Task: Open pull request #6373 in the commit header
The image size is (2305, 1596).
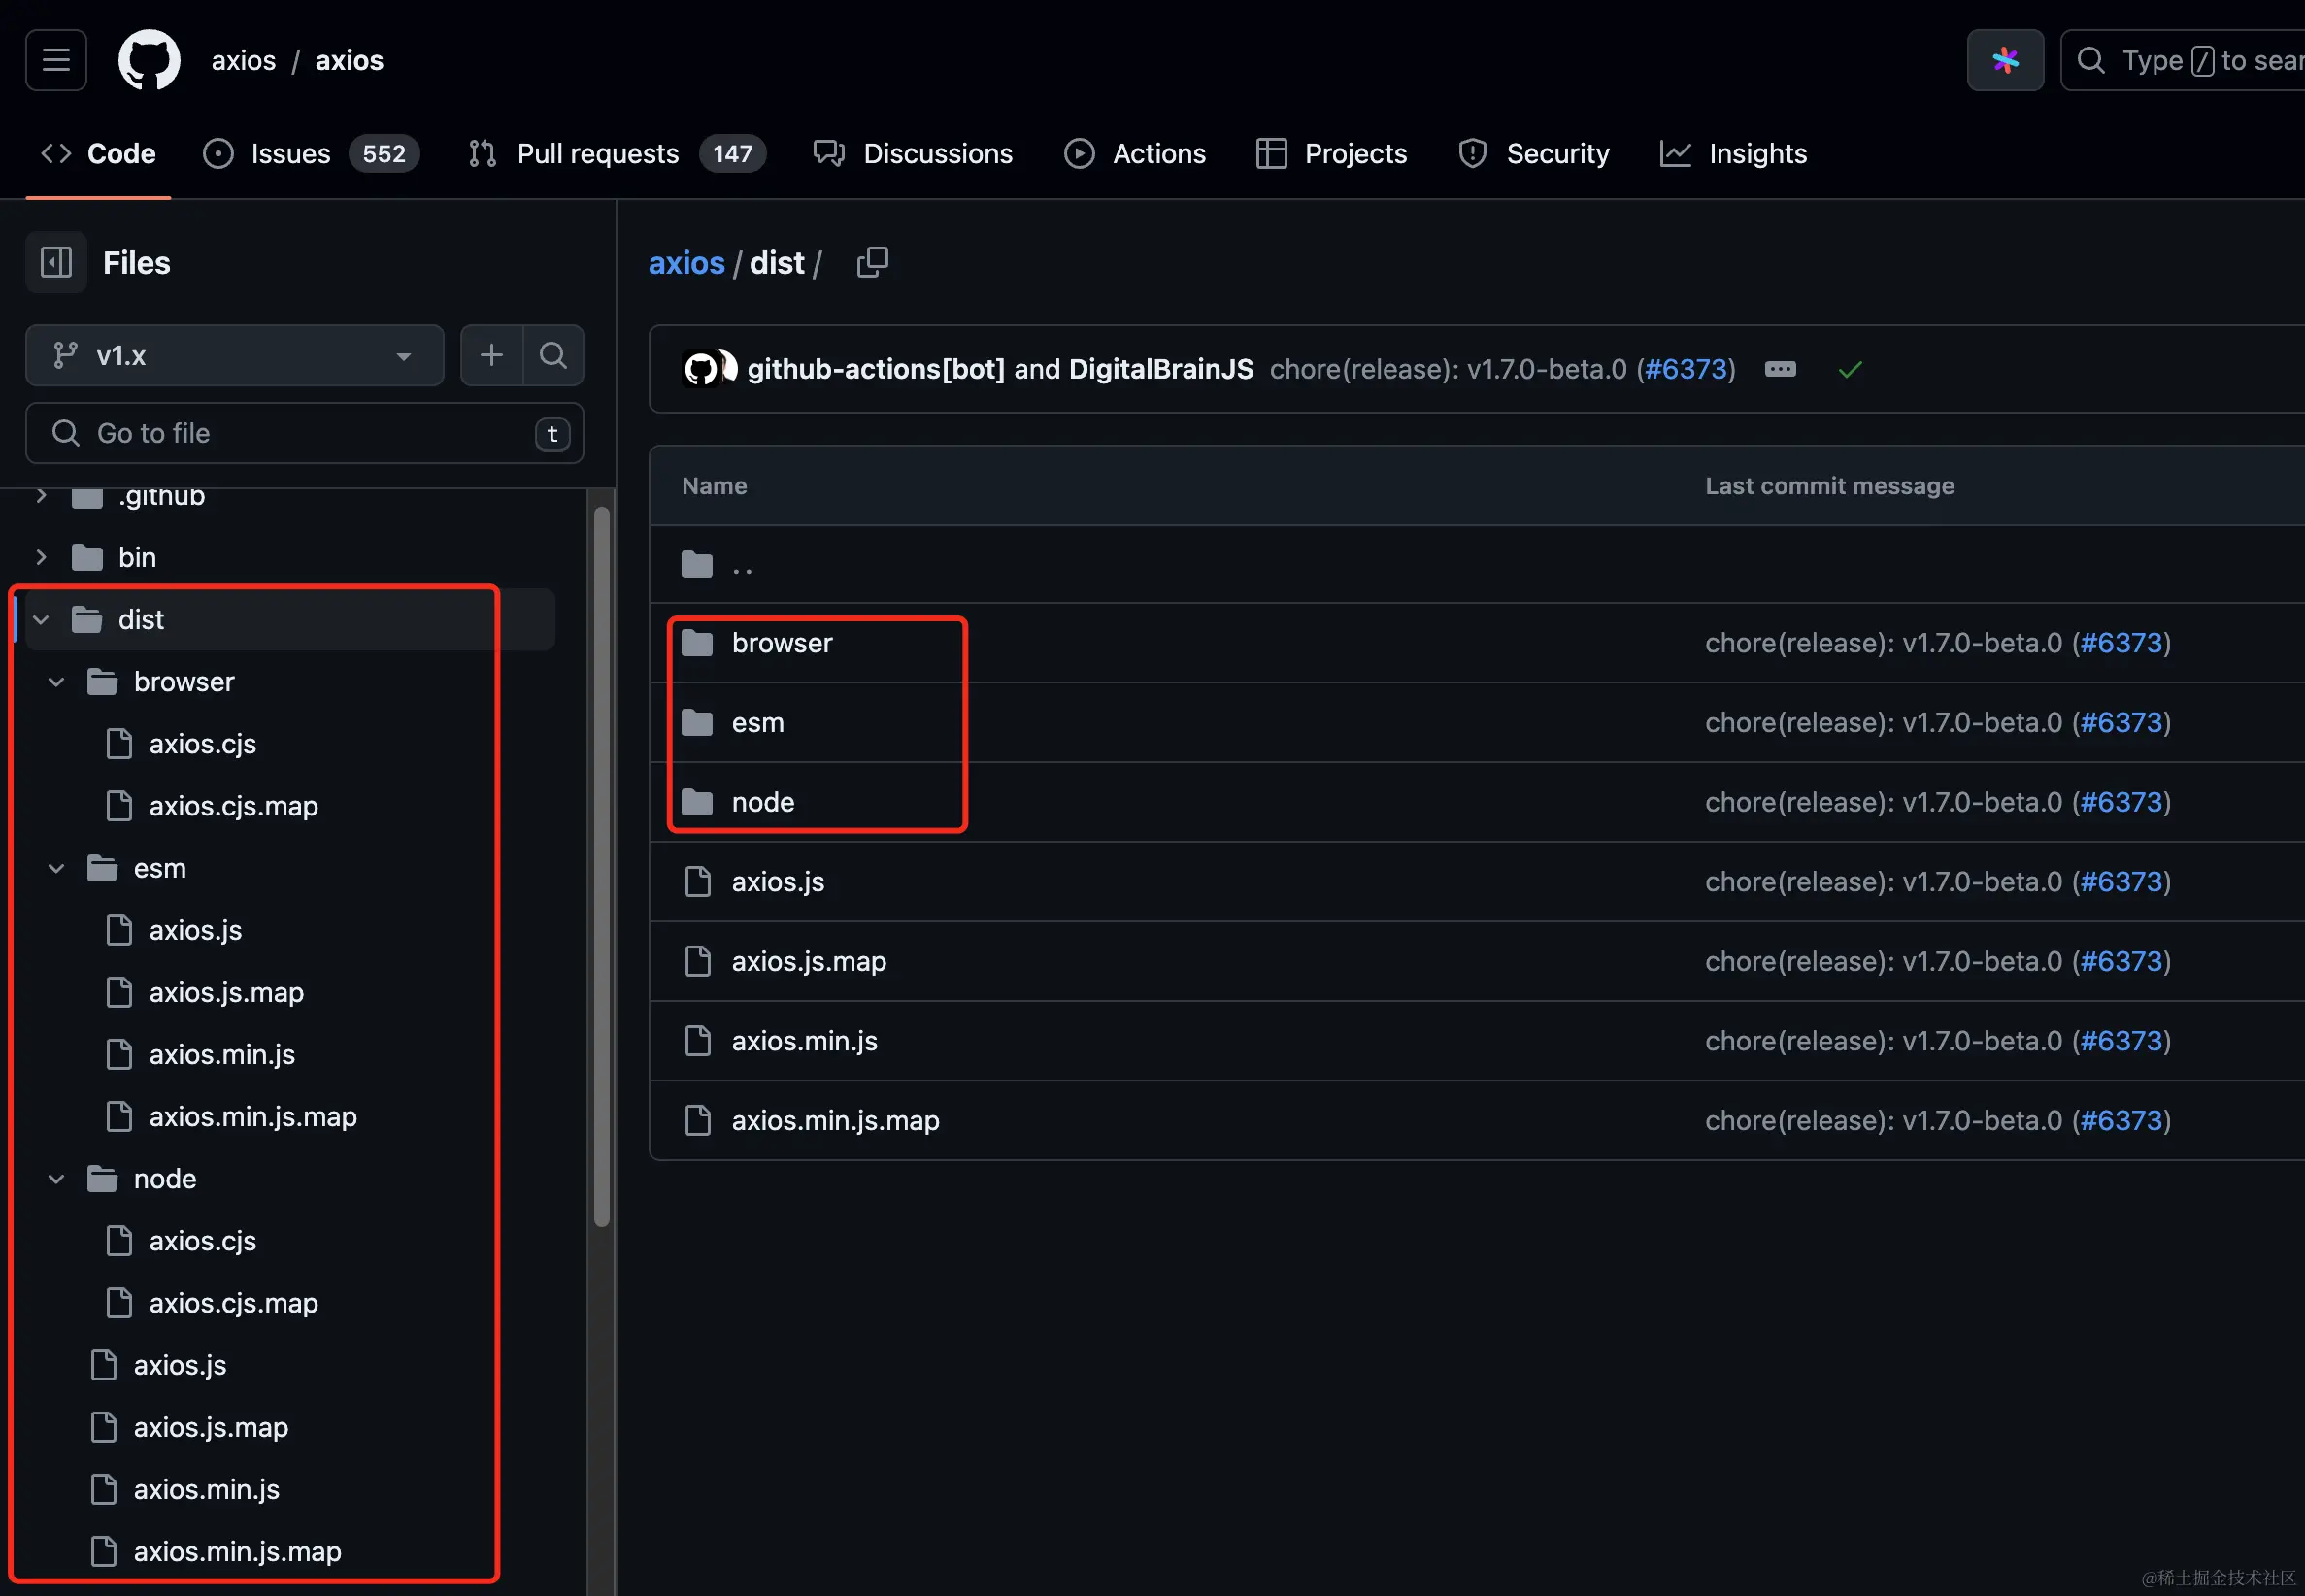Action: coord(1686,369)
